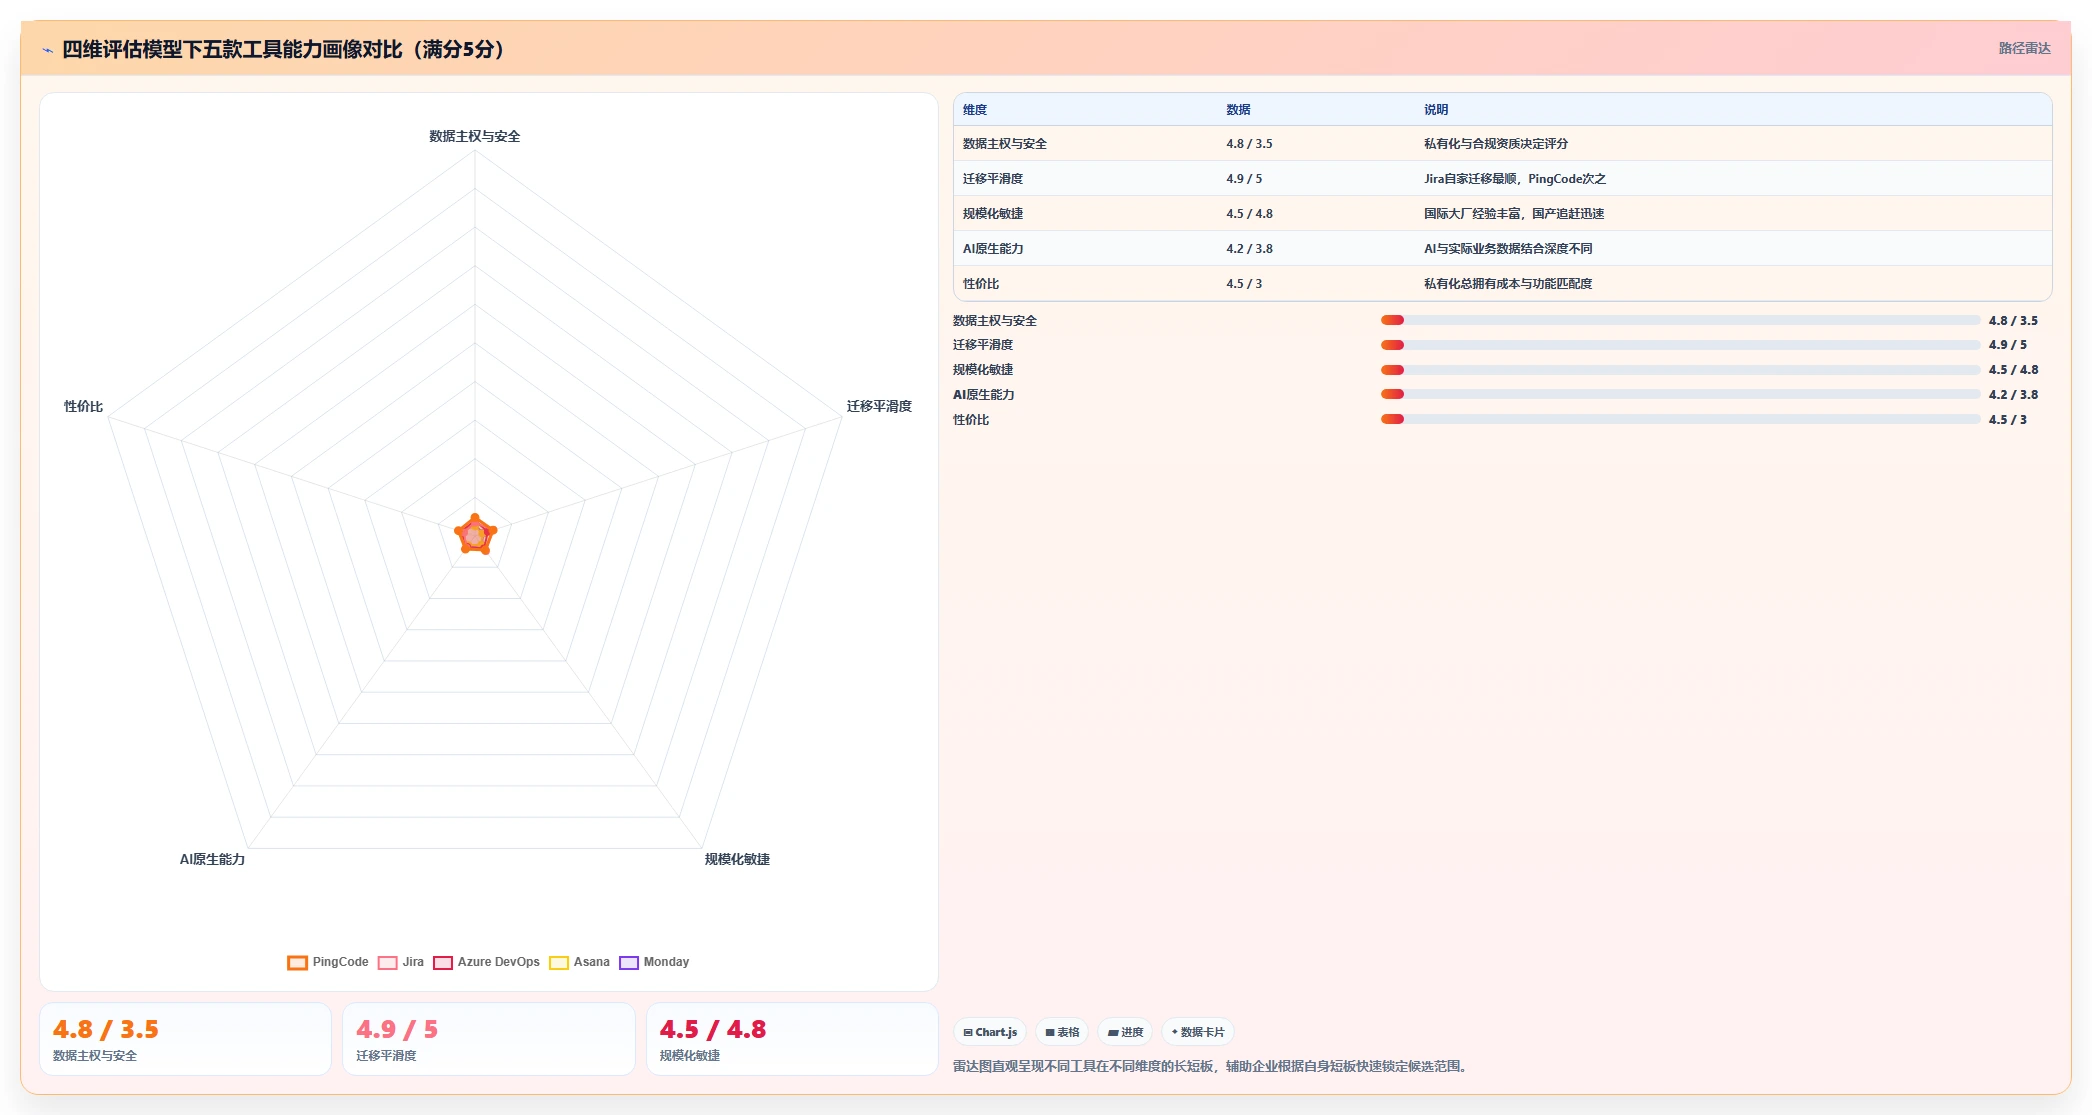Click icon before the chart title
The width and height of the screenshot is (2092, 1115).
(47, 50)
